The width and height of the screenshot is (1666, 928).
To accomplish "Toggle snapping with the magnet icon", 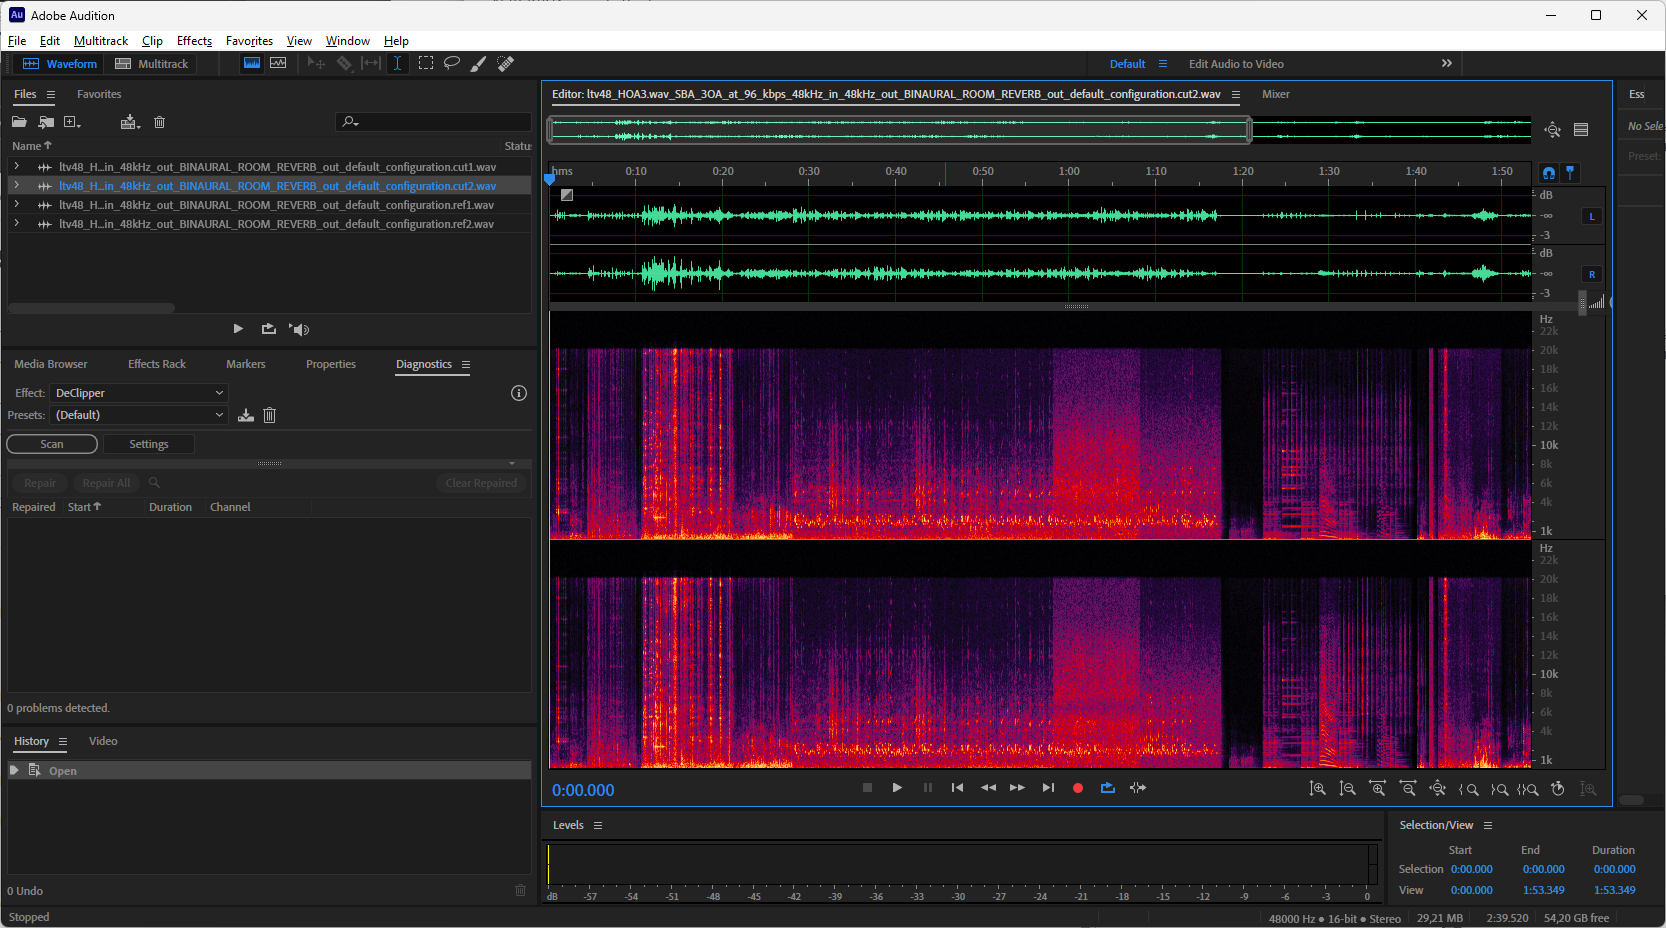I will (1549, 173).
